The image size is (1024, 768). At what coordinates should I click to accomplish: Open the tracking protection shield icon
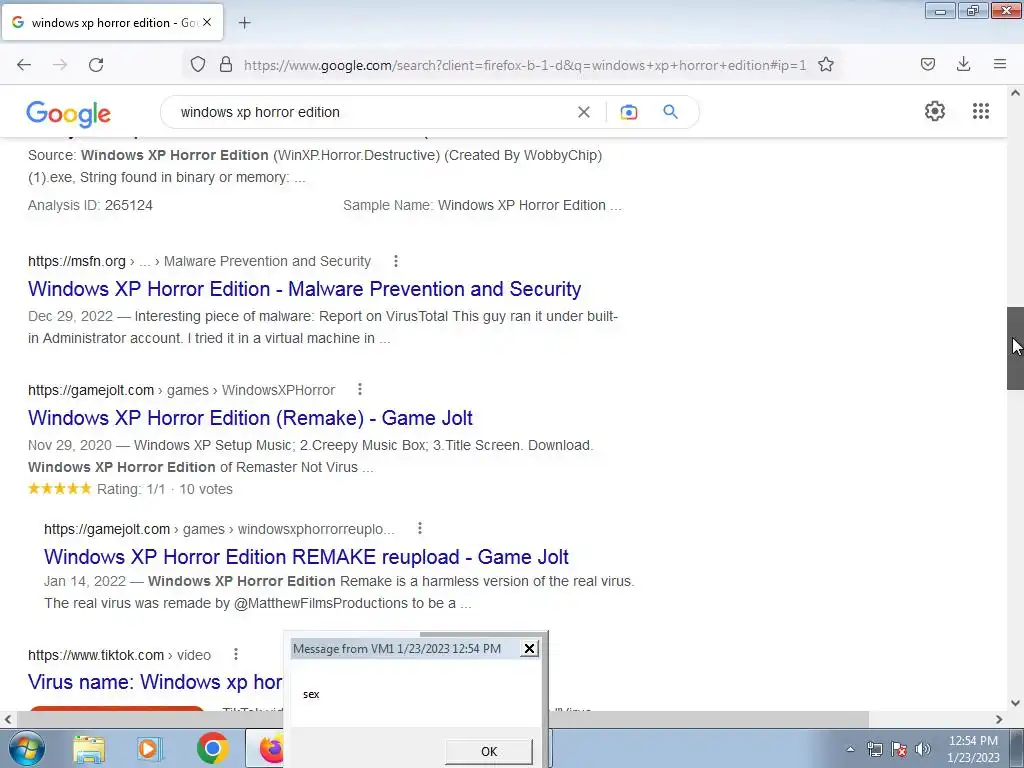point(198,65)
